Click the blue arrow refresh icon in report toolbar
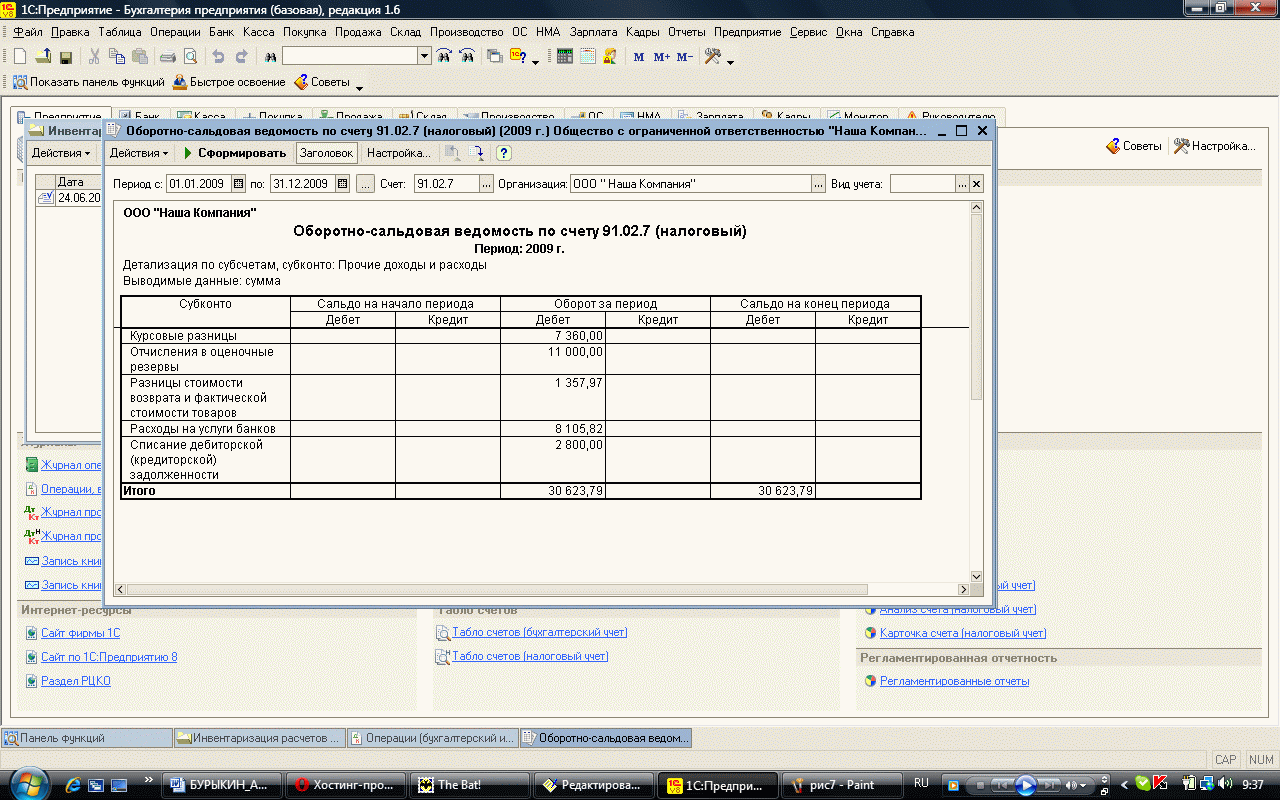 click(477, 153)
